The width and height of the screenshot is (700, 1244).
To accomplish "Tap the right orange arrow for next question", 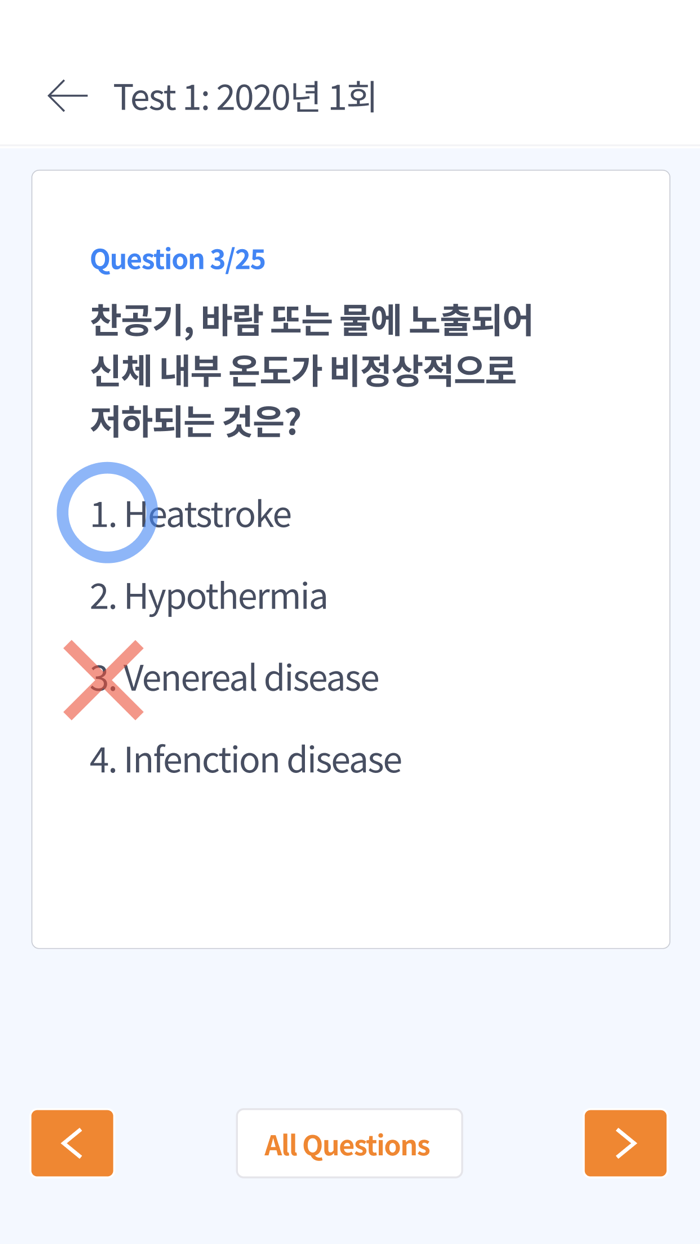I will click(x=626, y=1142).
